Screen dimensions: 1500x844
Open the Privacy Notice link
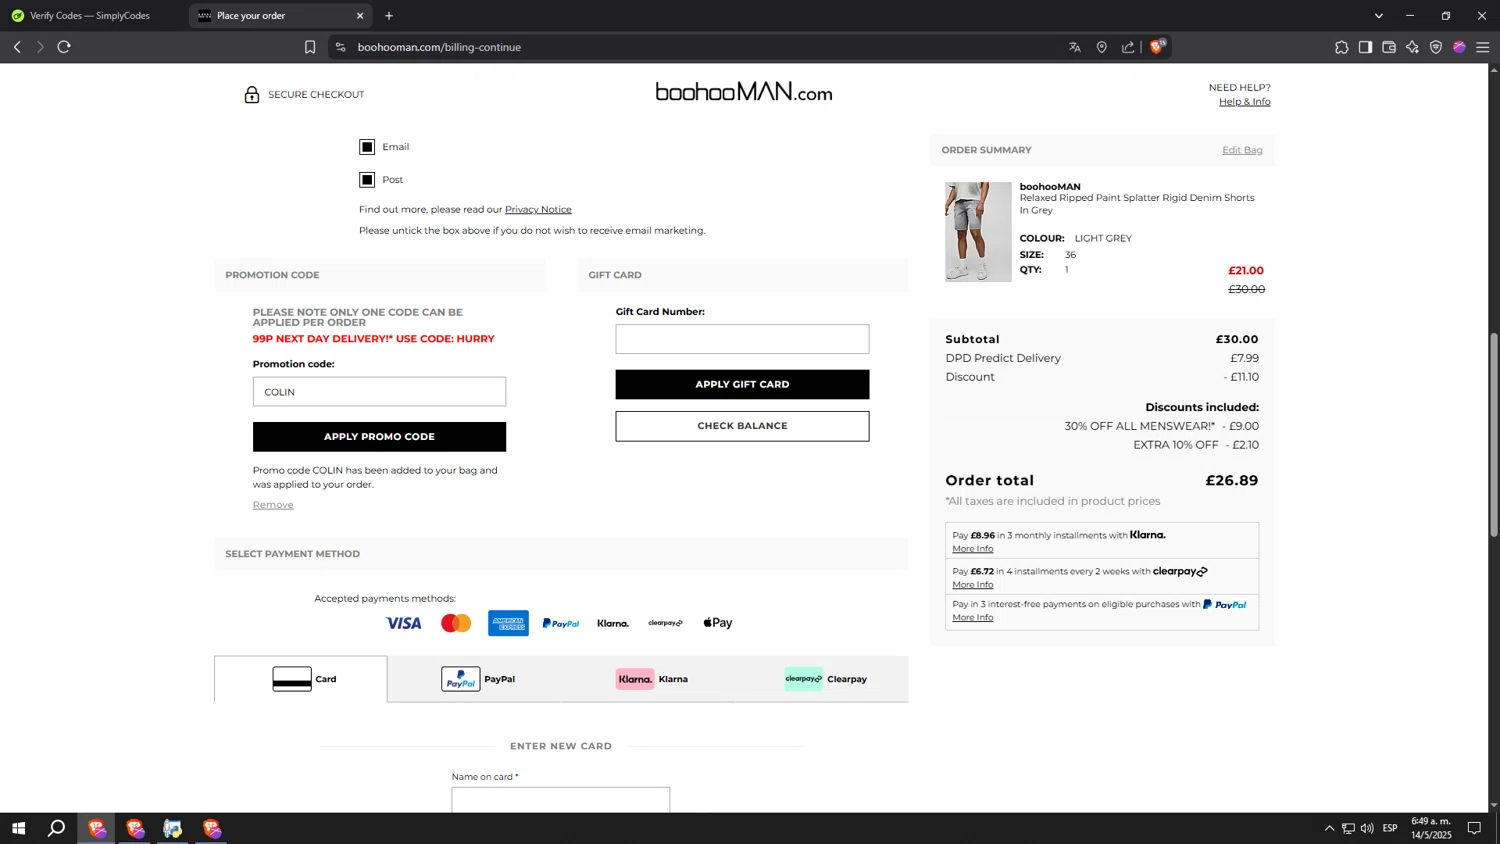538,209
